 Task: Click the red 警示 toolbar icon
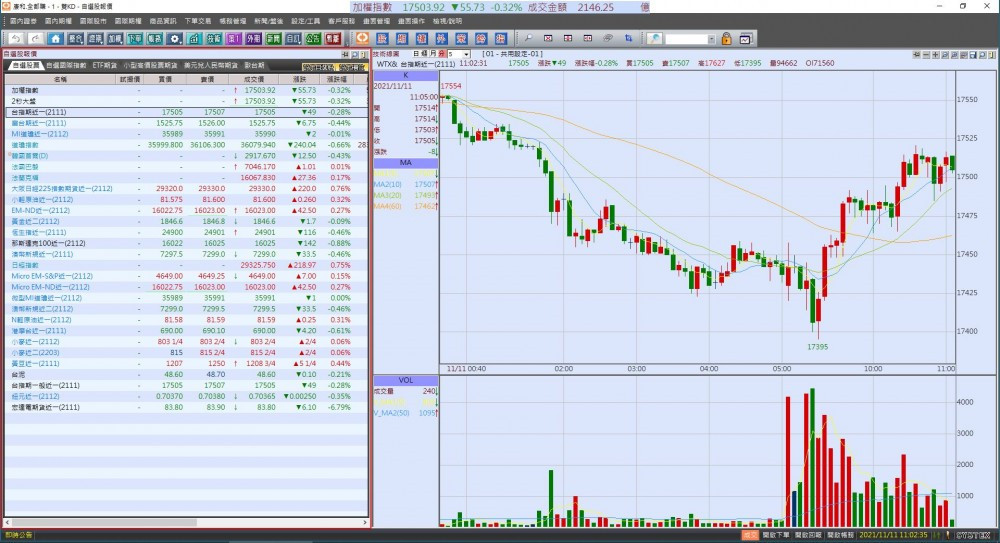(332, 38)
